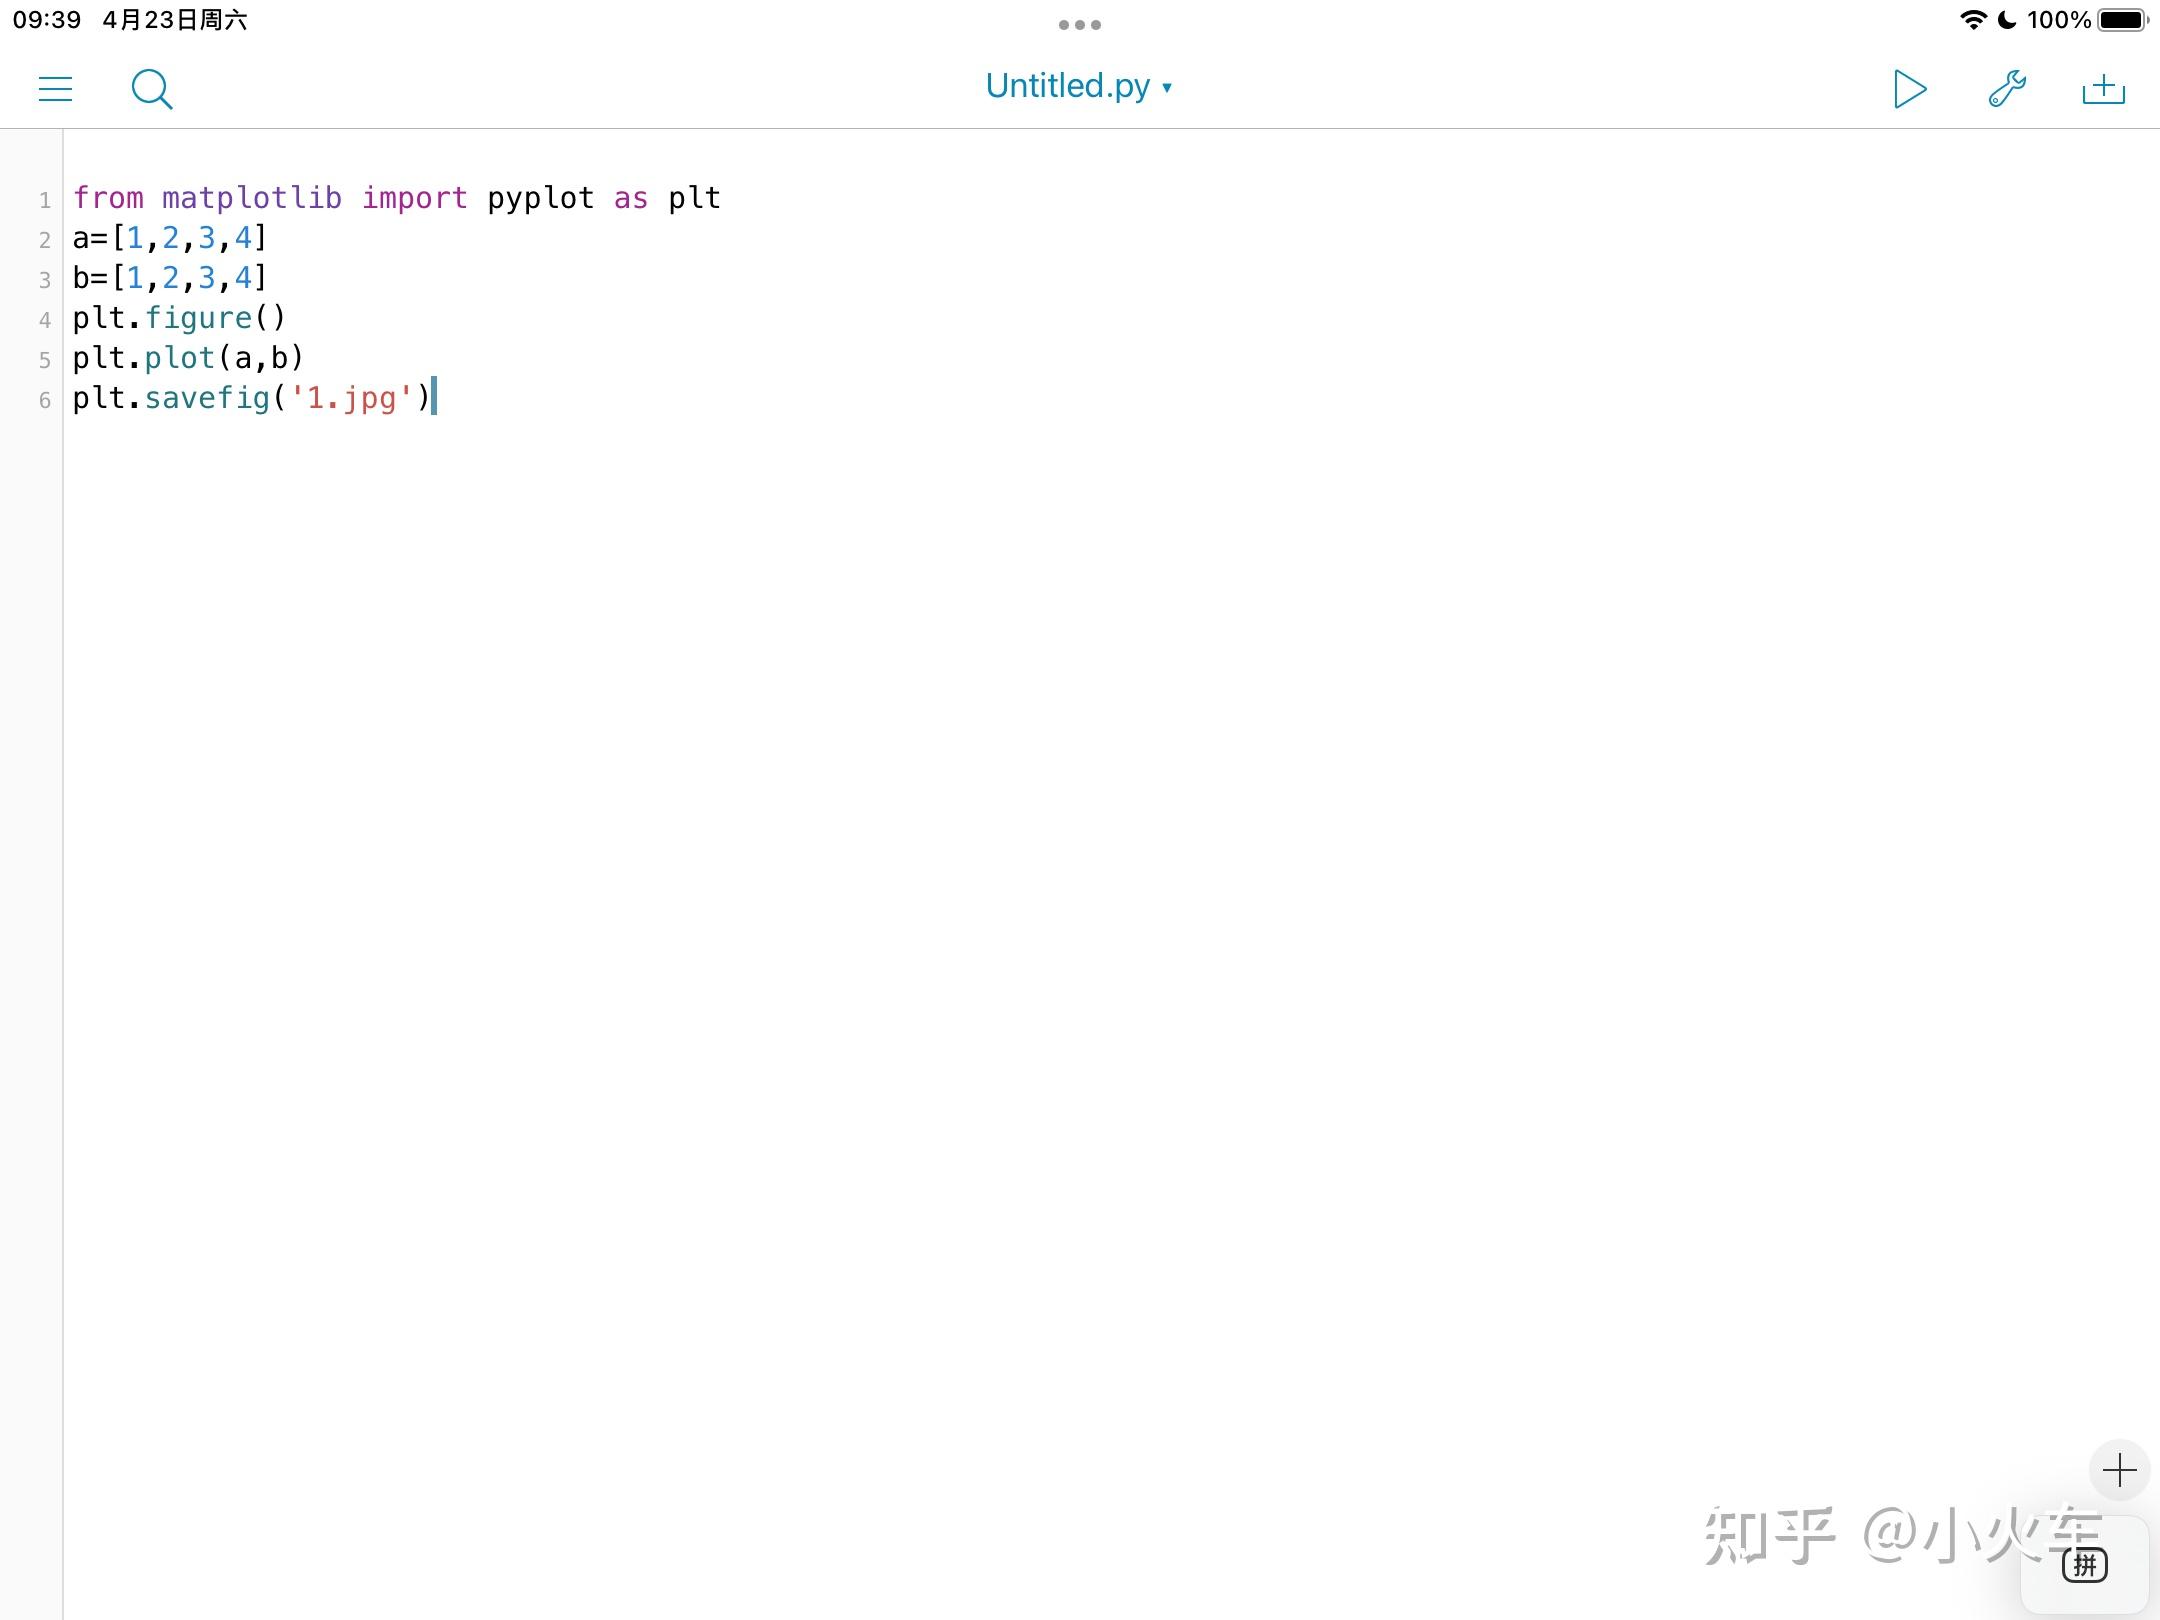Click line number 6 in gutter

(45, 401)
